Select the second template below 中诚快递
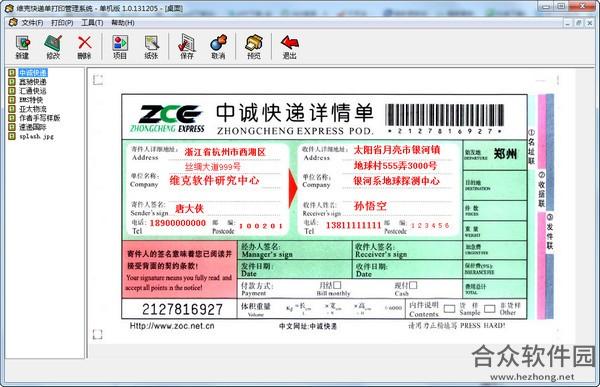 33,82
